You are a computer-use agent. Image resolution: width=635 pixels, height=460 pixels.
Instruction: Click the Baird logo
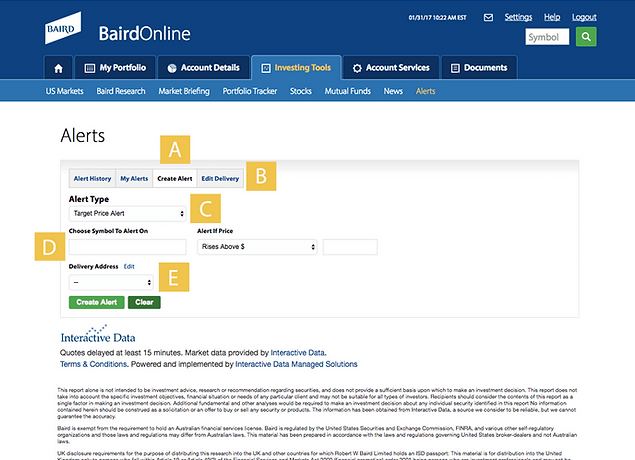[63, 28]
